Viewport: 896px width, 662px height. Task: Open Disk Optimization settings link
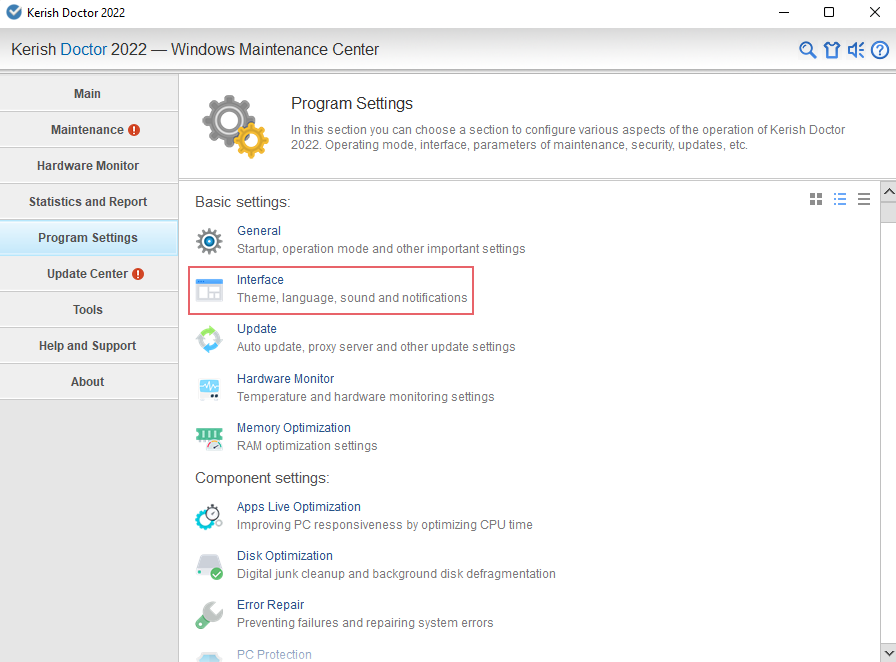[x=285, y=556]
